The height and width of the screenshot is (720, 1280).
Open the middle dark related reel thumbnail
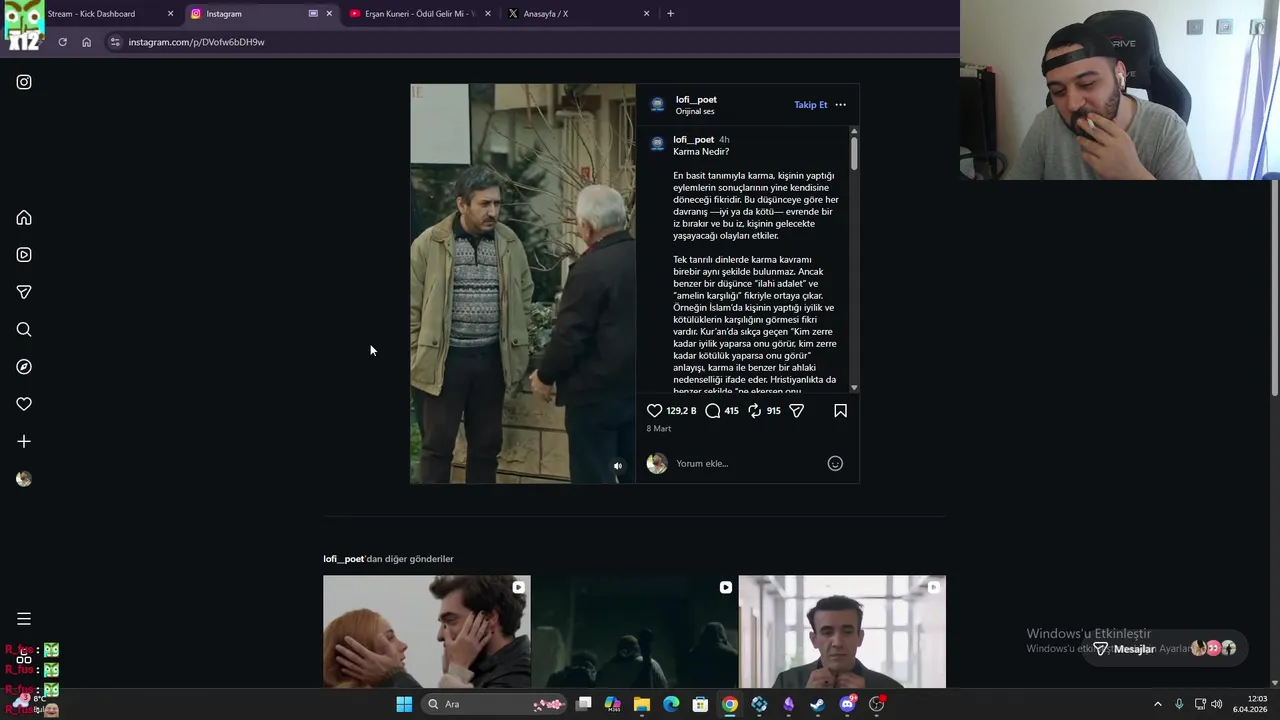tap(634, 632)
